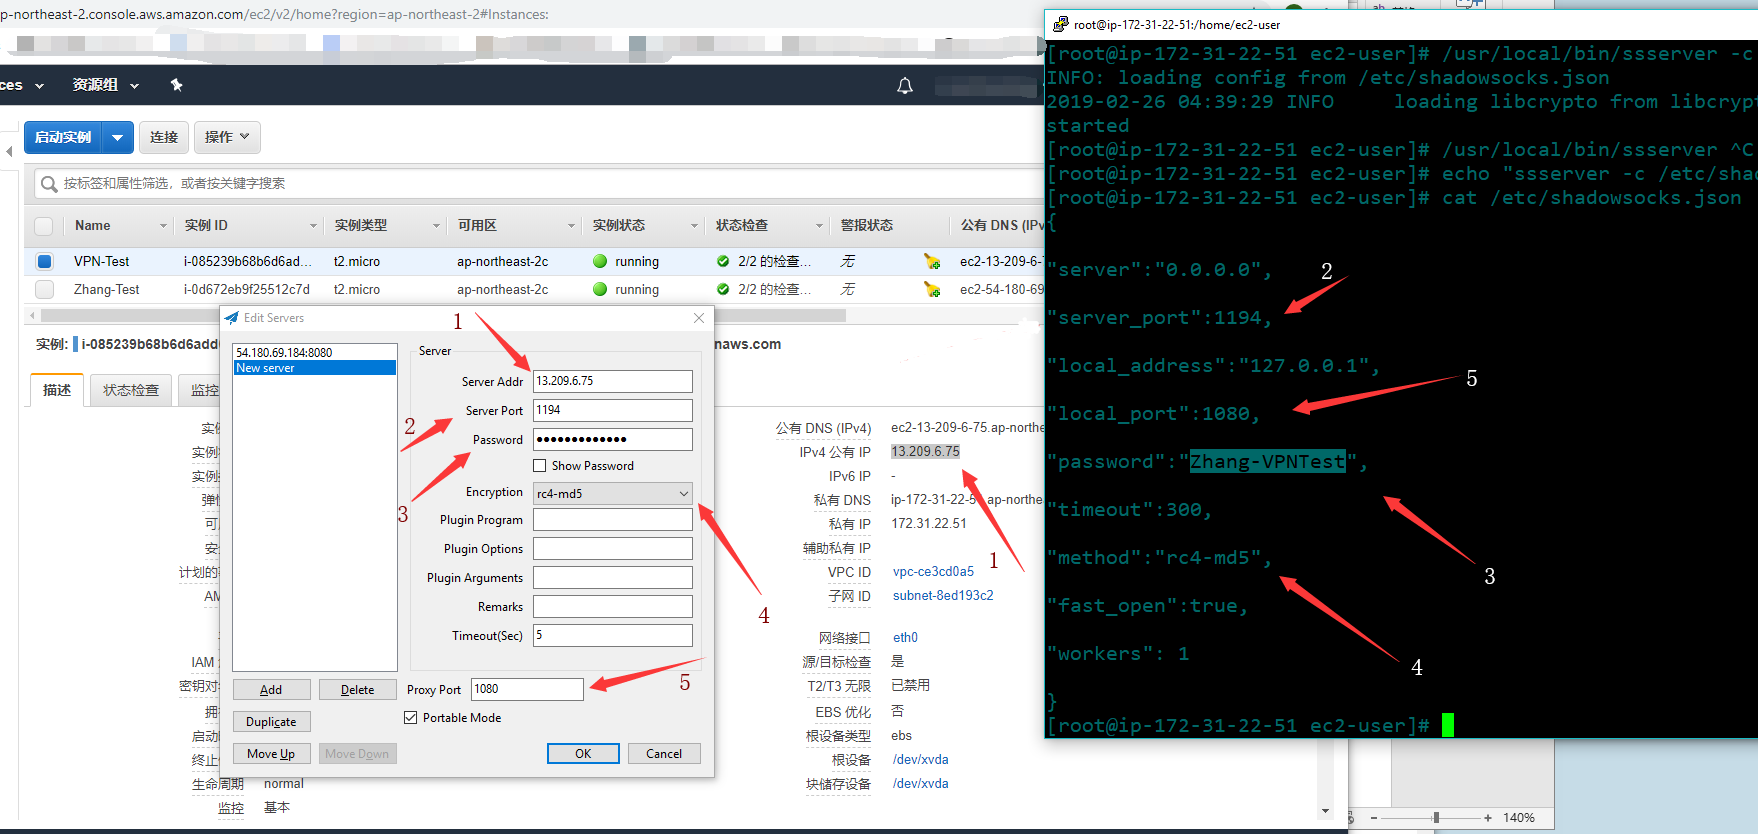The image size is (1758, 834).
Task: Click Cancel in Edit Servers dialog
Action: click(x=664, y=754)
